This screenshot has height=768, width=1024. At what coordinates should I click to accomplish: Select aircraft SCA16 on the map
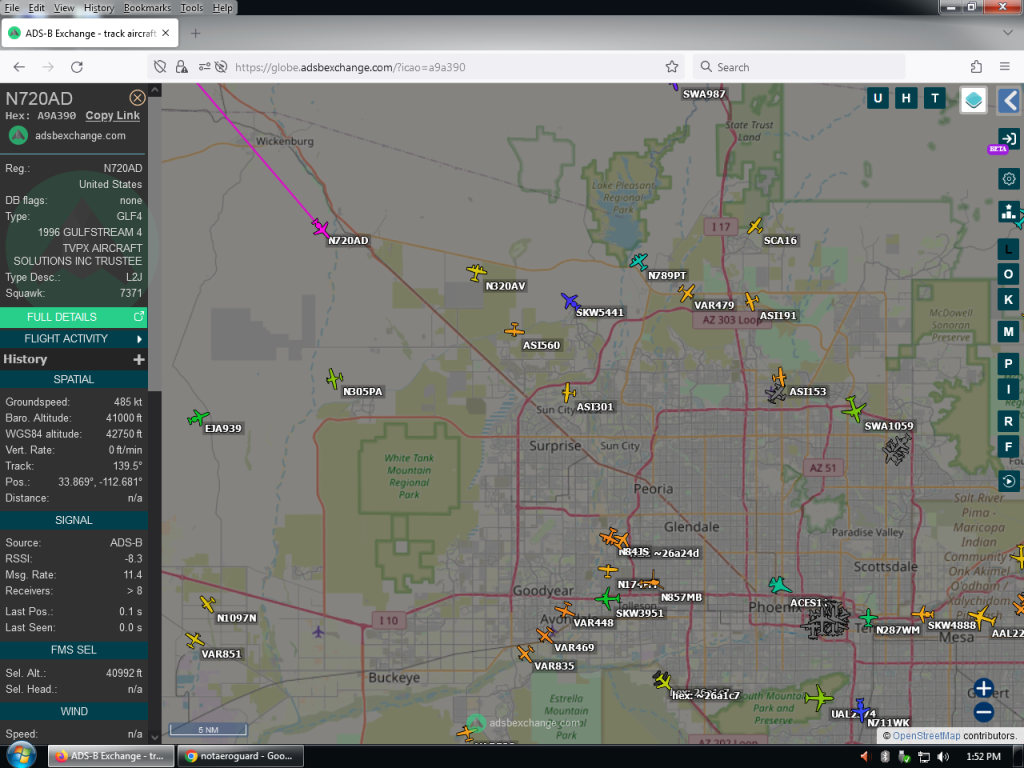755,227
